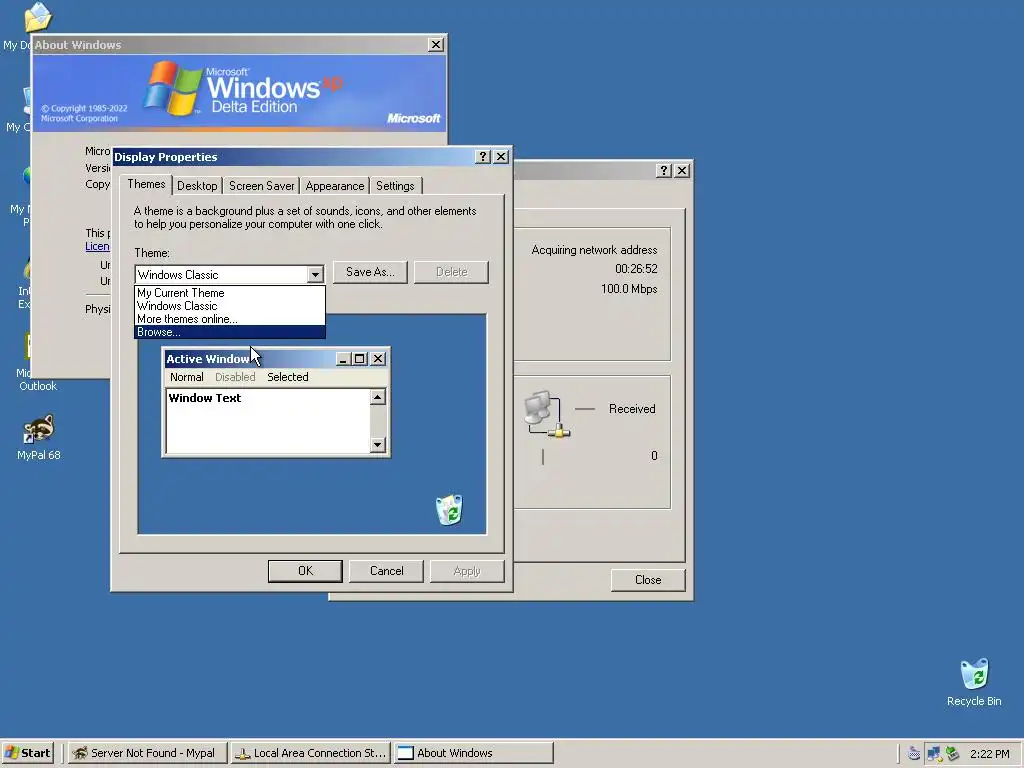Select the Themes tab

coord(146,184)
